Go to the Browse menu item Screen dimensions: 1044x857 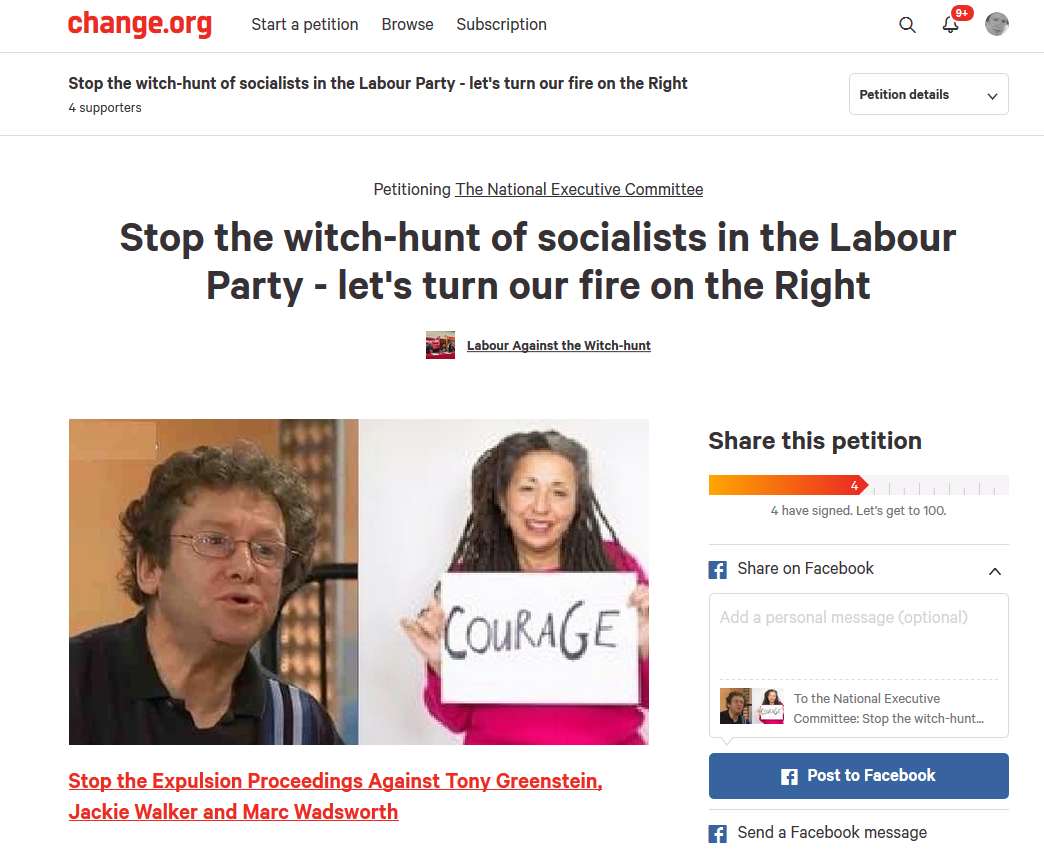pos(407,25)
